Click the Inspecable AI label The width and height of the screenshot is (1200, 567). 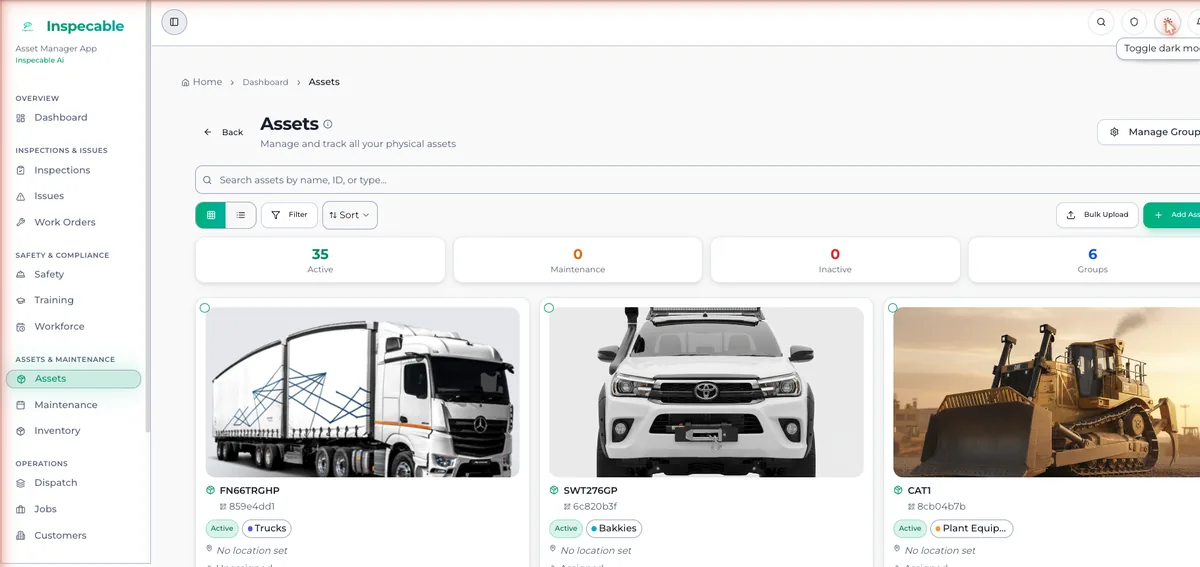coord(40,61)
